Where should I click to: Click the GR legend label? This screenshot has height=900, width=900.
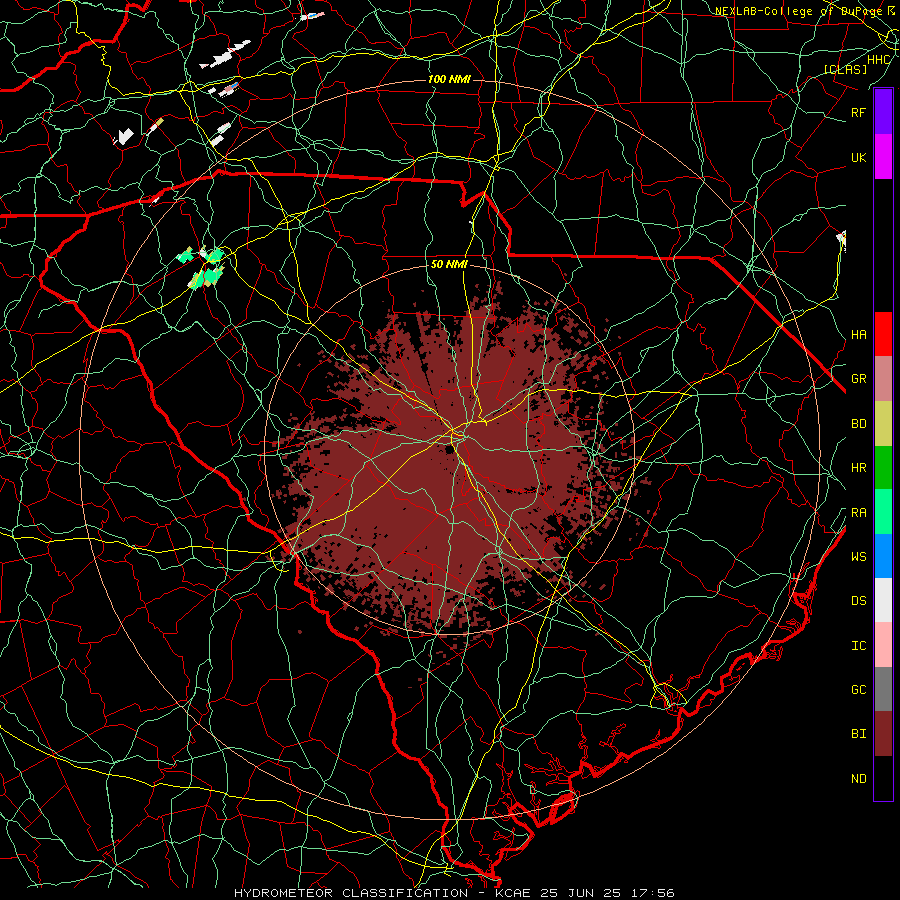click(859, 379)
